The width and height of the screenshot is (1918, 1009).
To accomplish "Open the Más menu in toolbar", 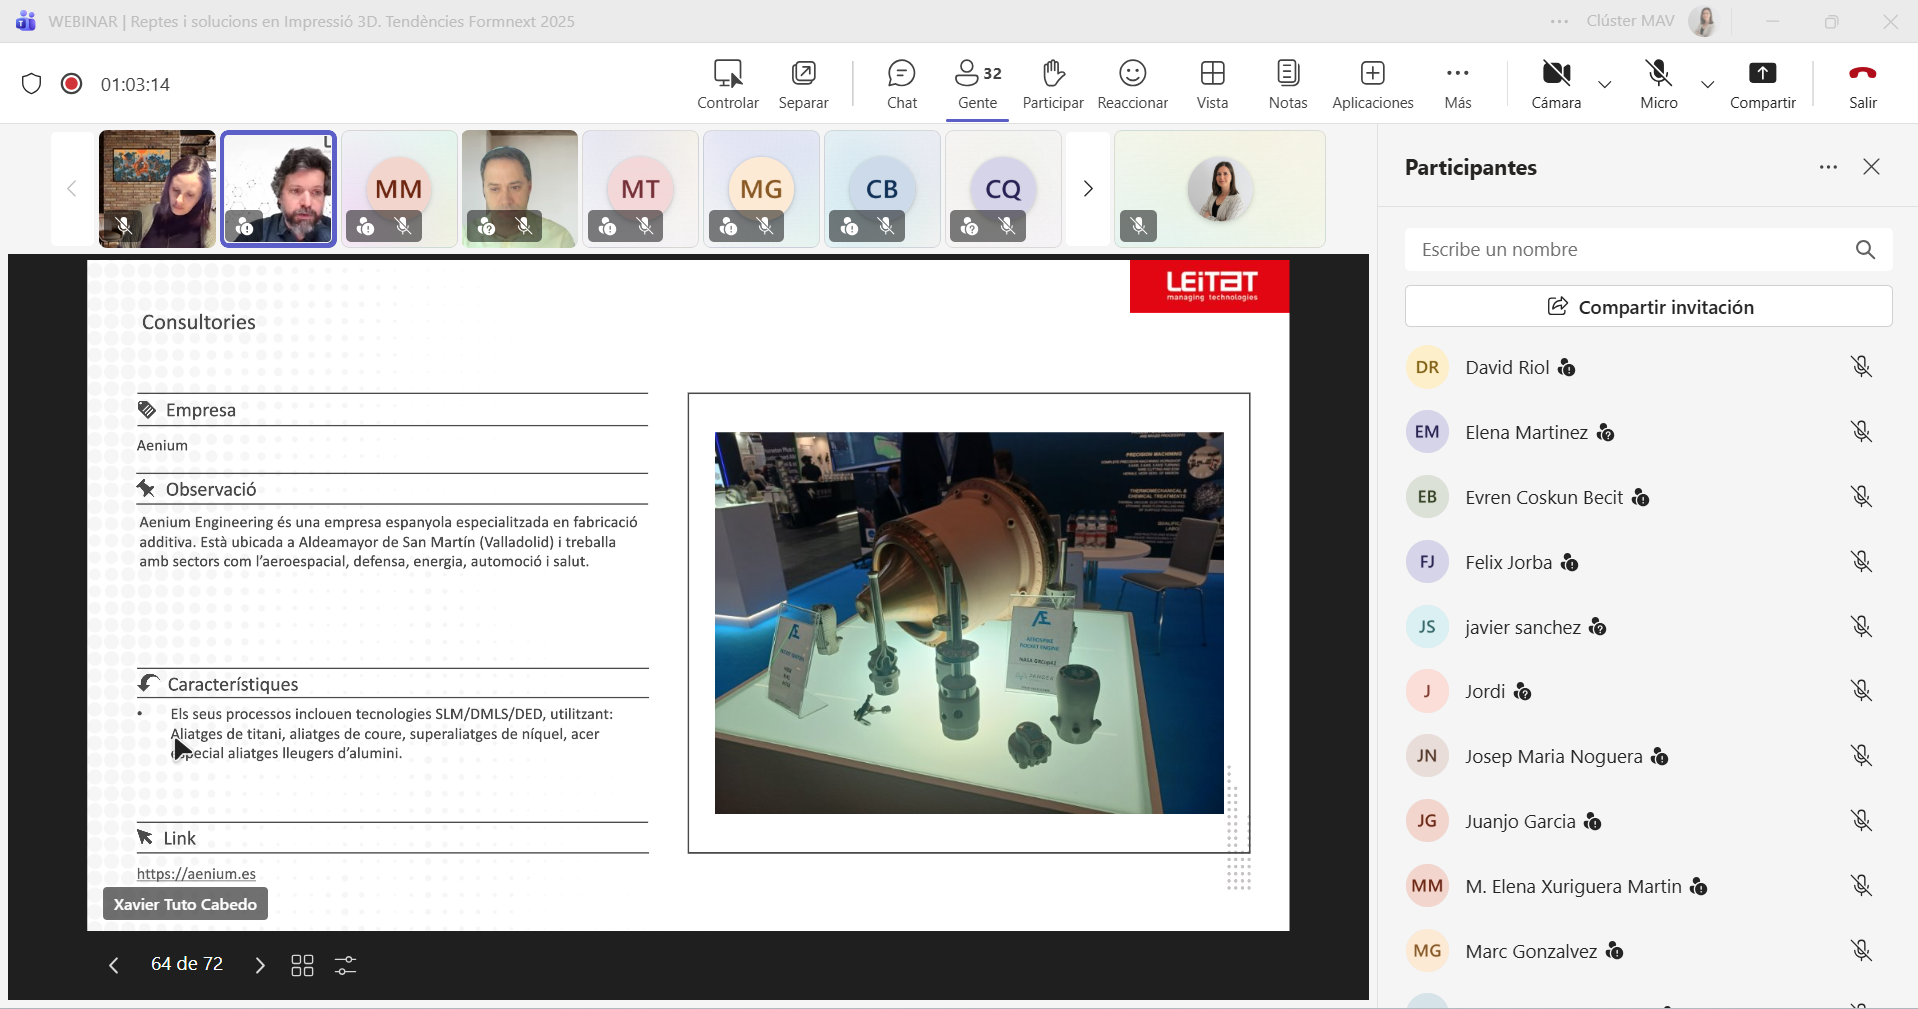I will [1457, 84].
